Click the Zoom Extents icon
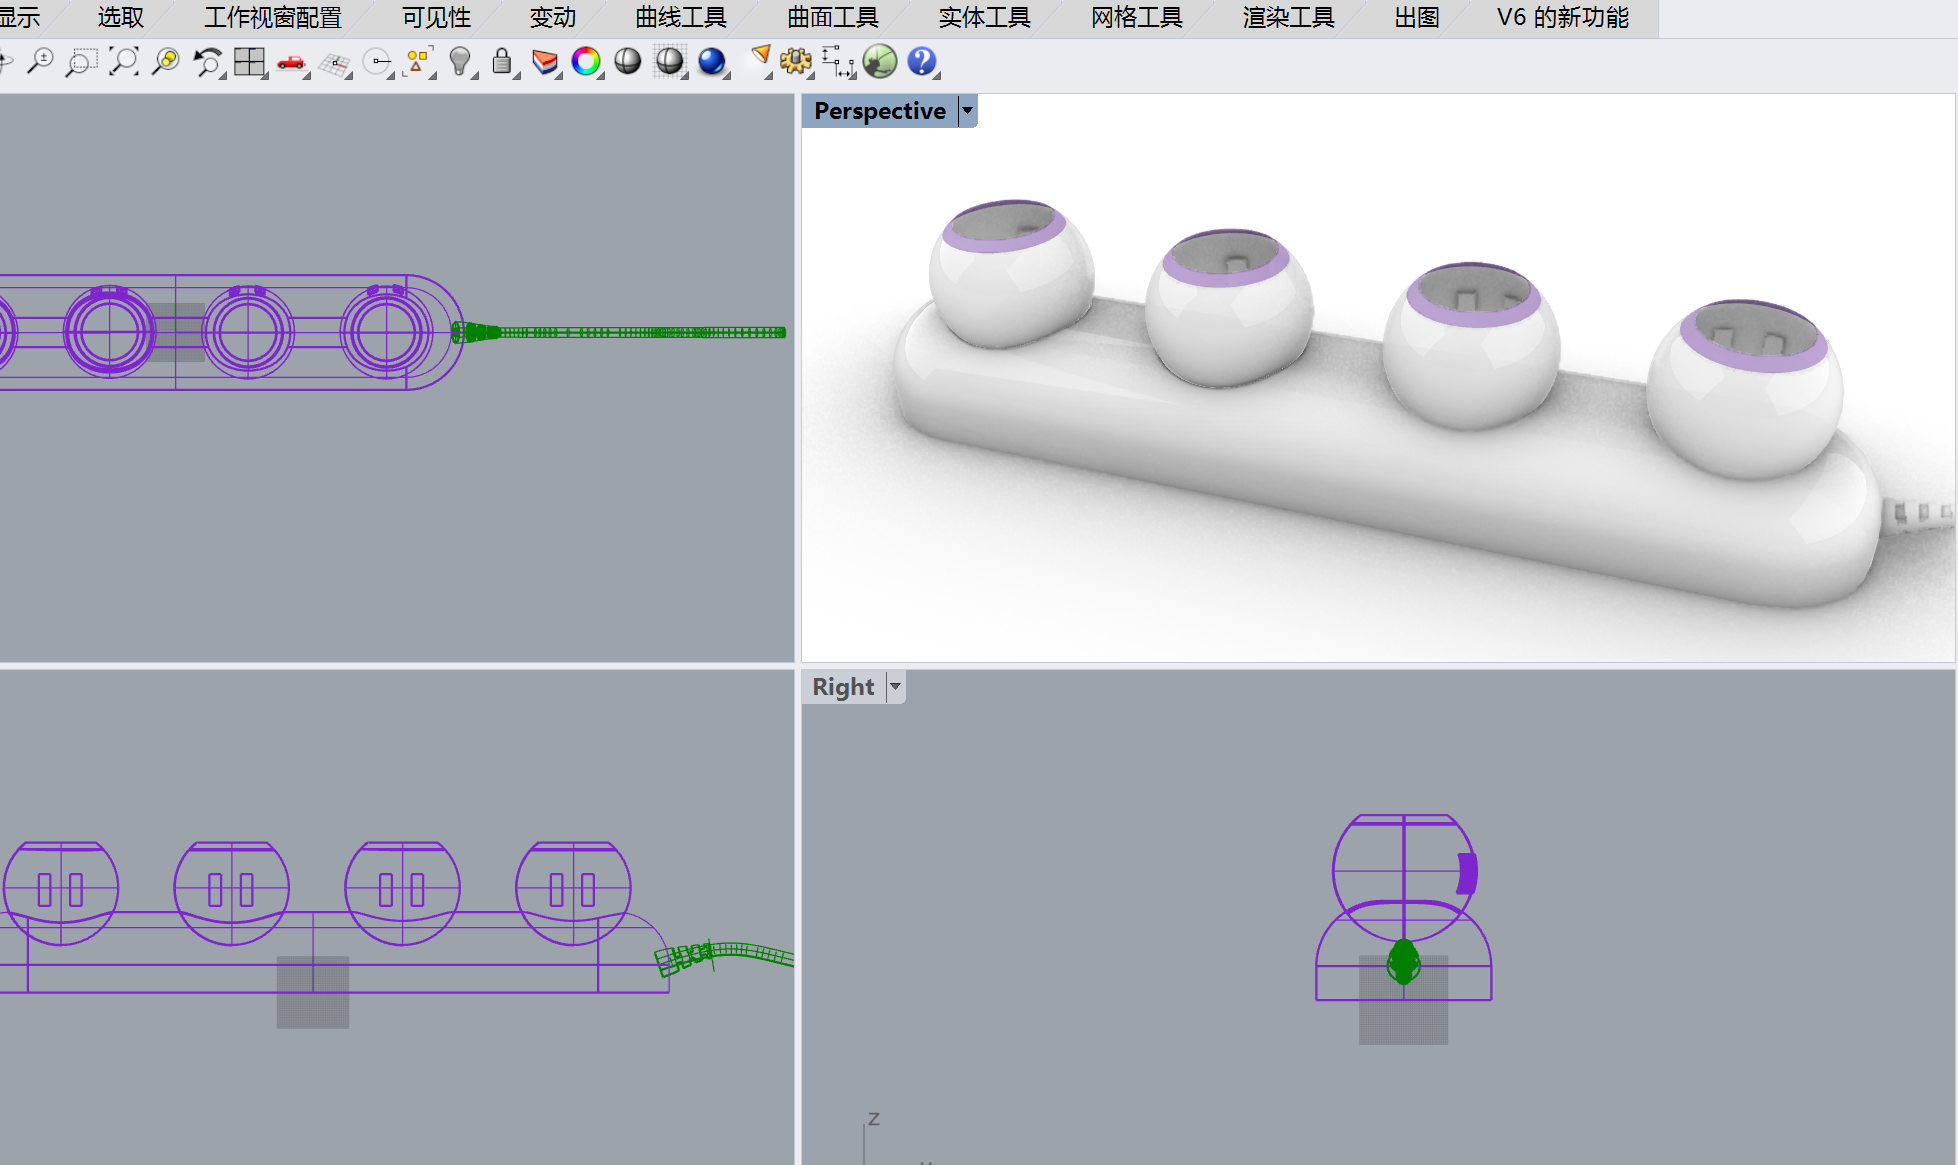 (123, 62)
